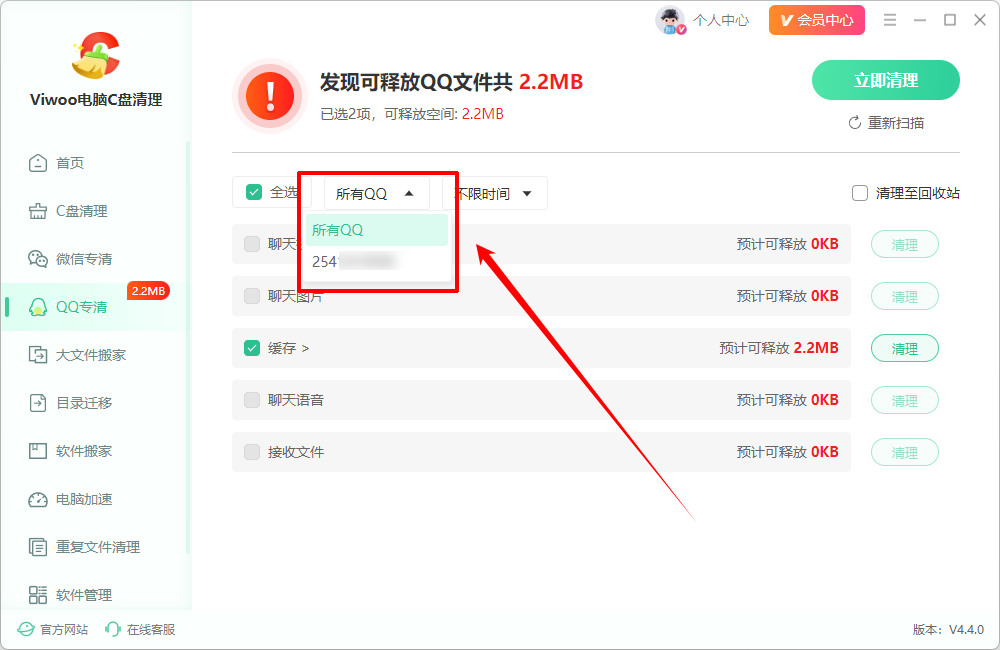1000x650 pixels.
Task: Click the sidebar vertical scrollbar
Action: tap(188, 348)
